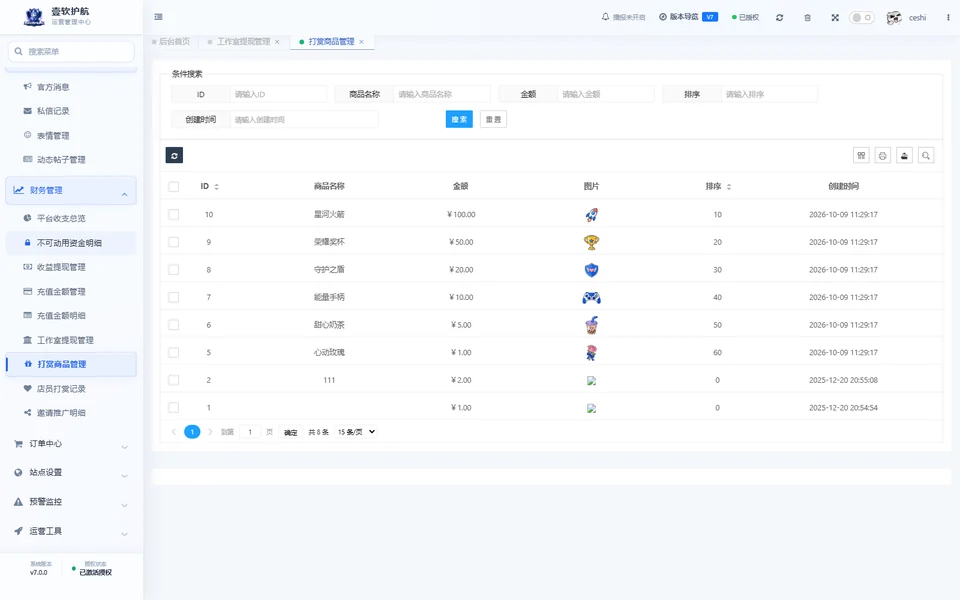Expand the 运营工具 menu group

(70, 531)
